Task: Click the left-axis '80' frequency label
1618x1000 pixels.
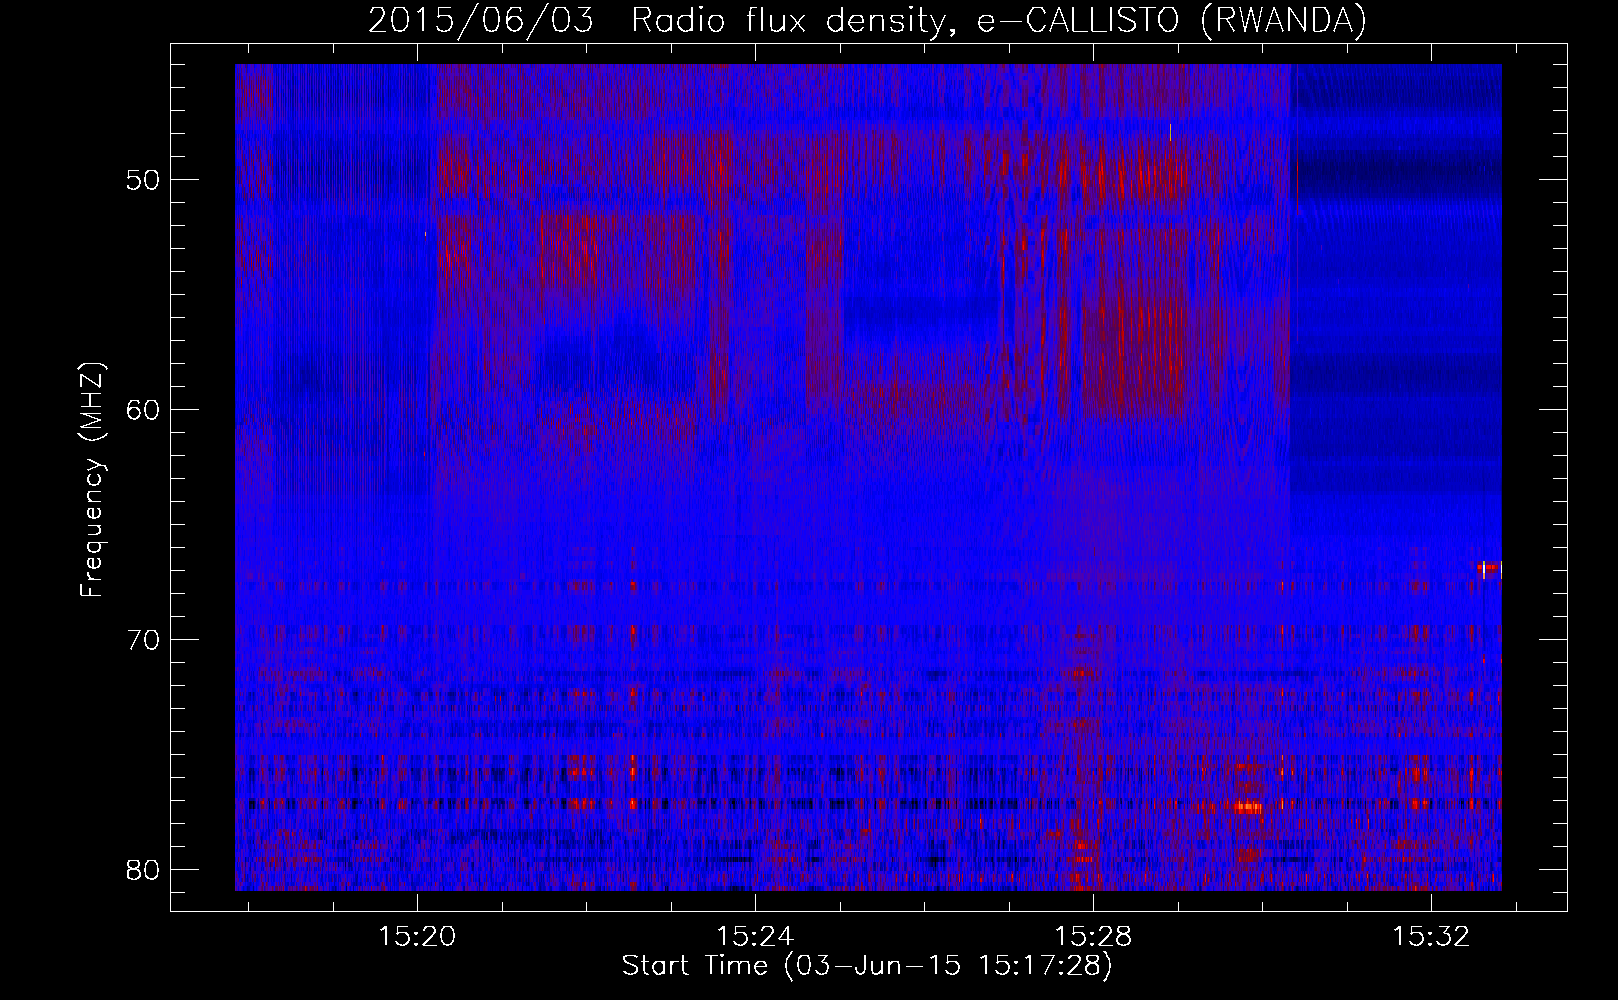Action: point(145,870)
